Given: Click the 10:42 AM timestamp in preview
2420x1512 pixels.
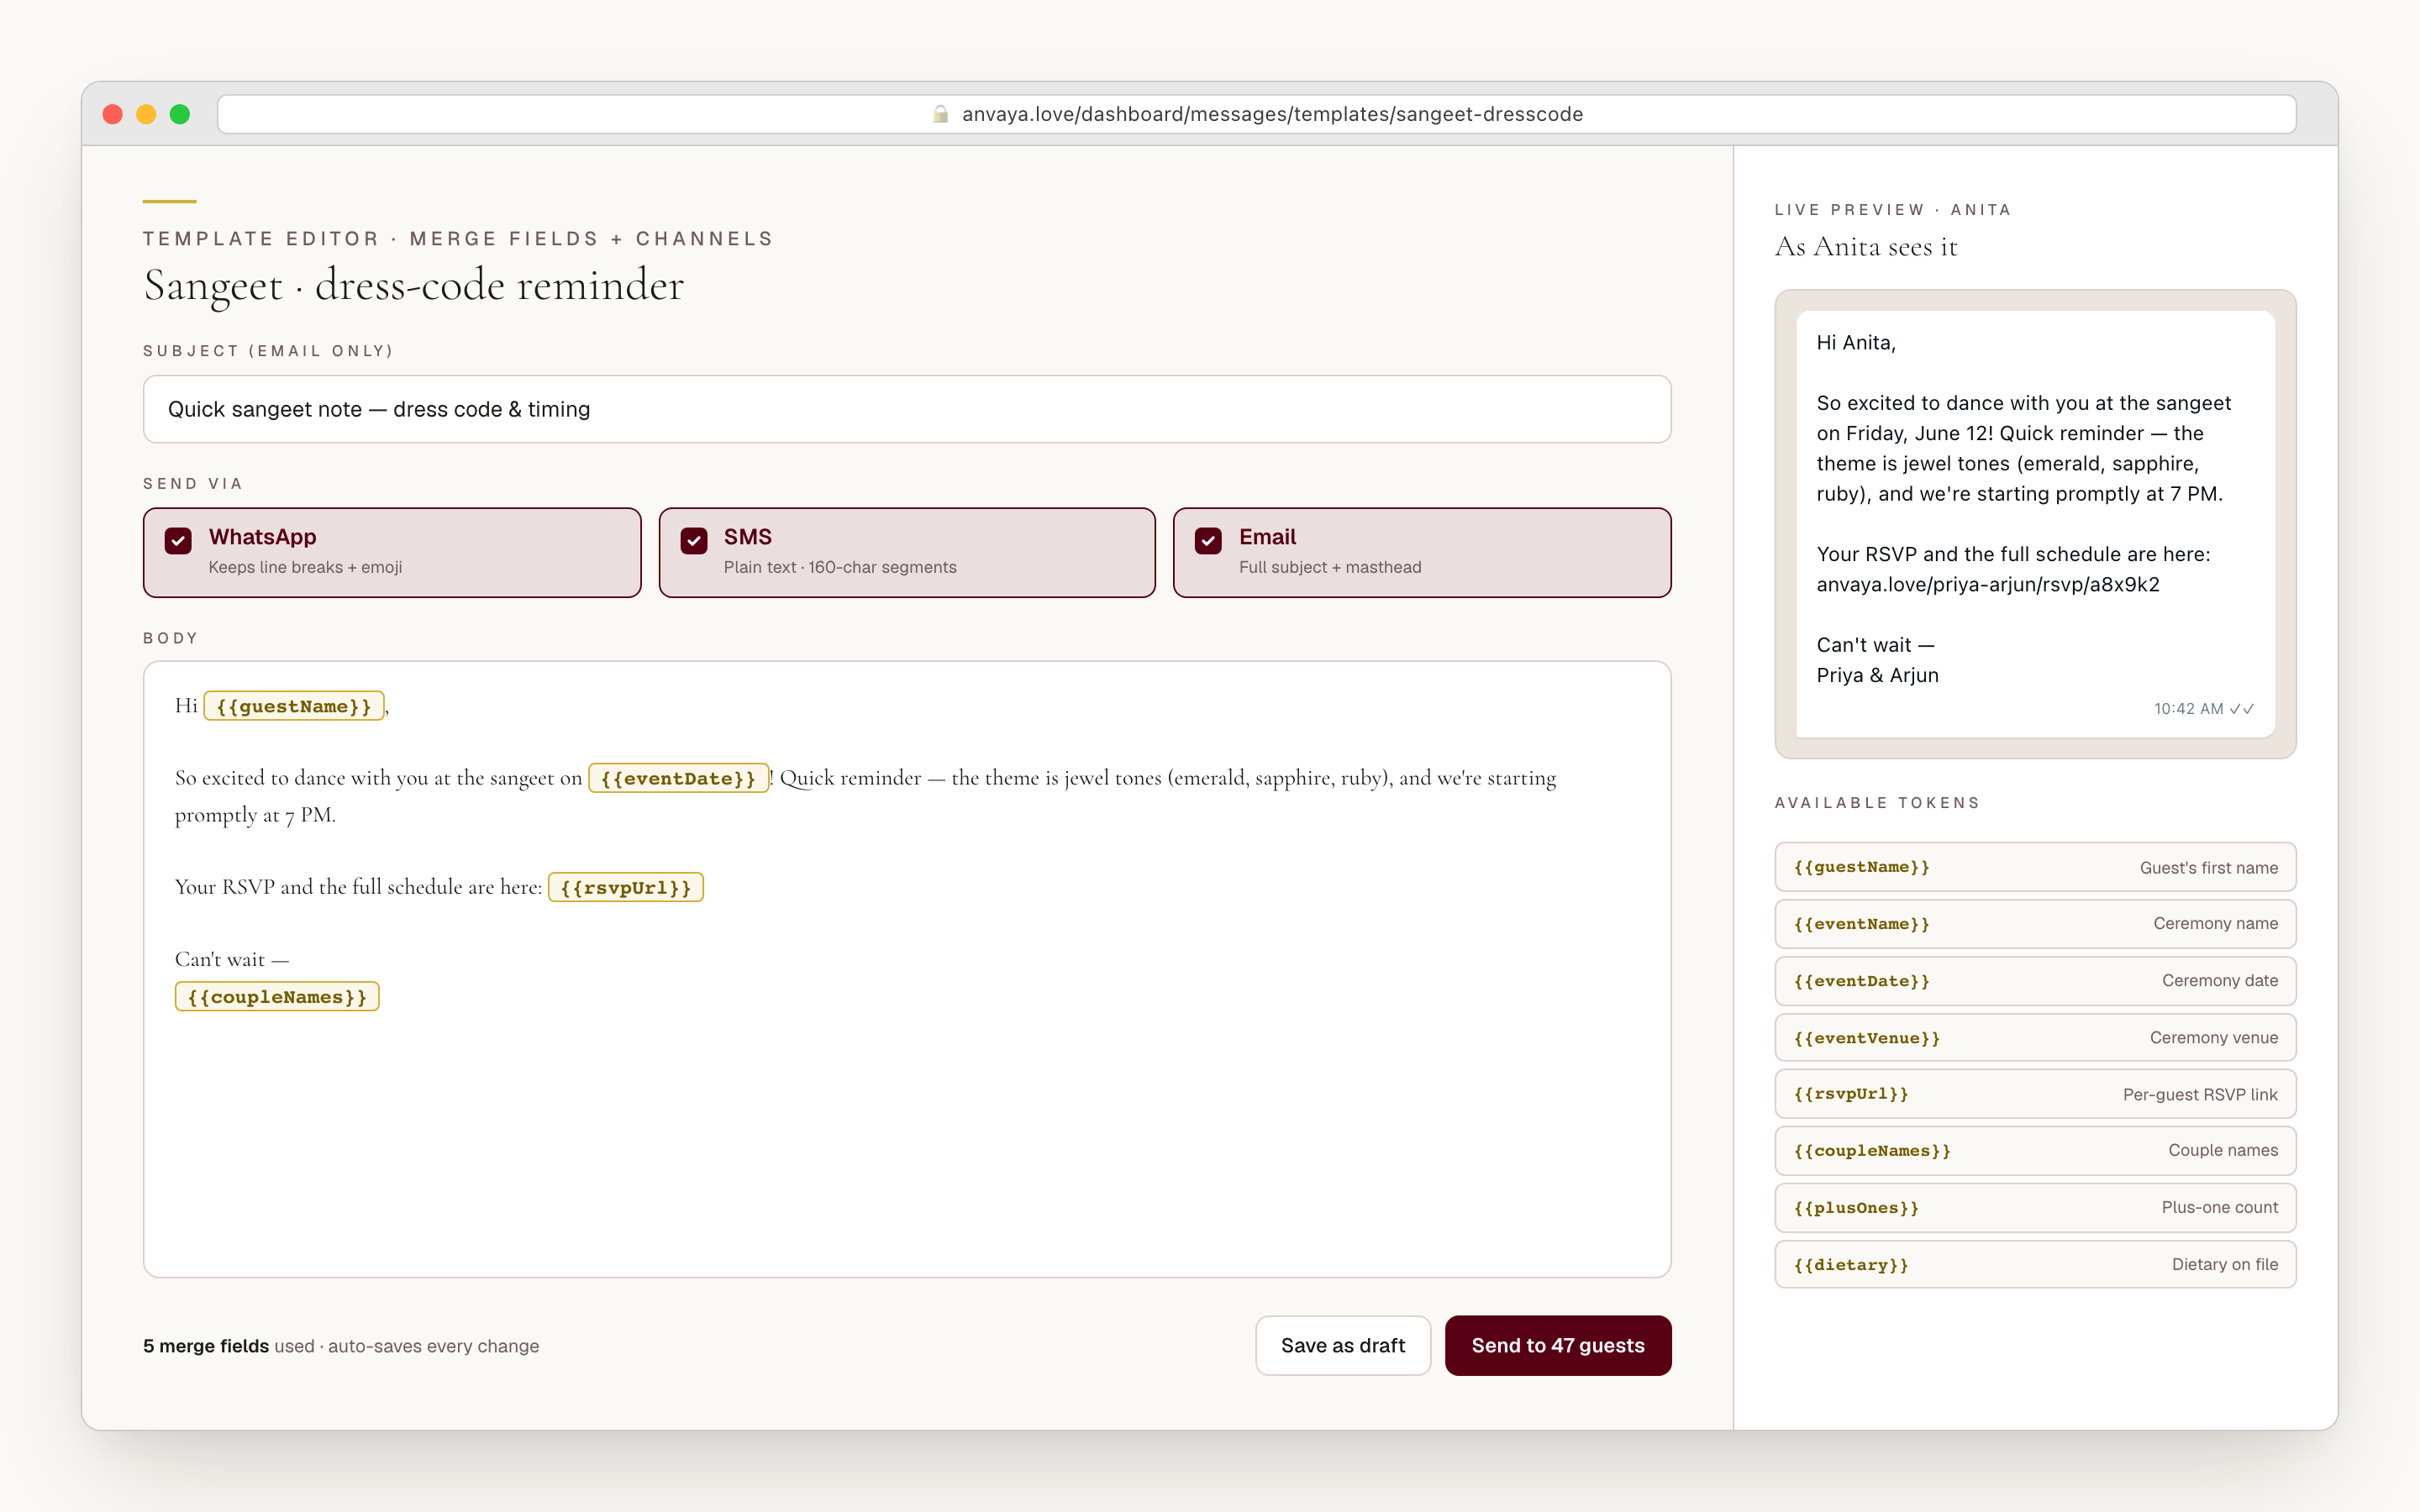Looking at the screenshot, I should coord(2188,709).
